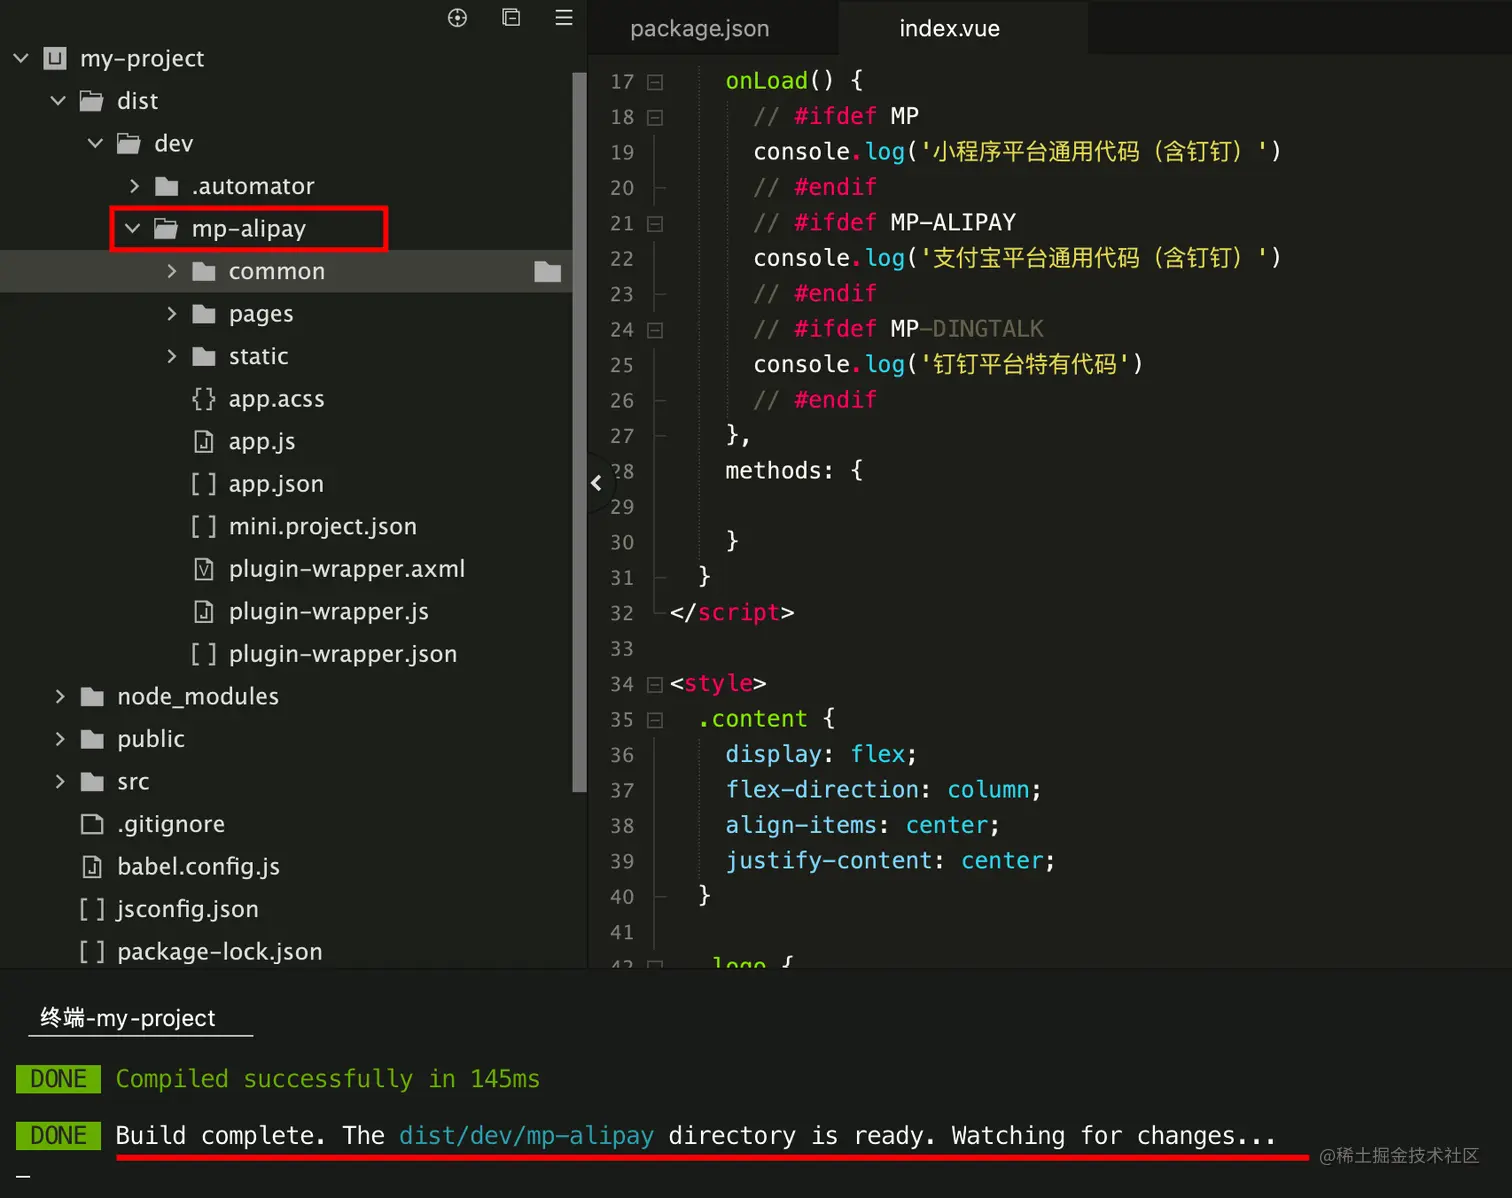The height and width of the screenshot is (1198, 1512).
Task: Expand the src folder chevron
Action: pyautogui.click(x=59, y=781)
